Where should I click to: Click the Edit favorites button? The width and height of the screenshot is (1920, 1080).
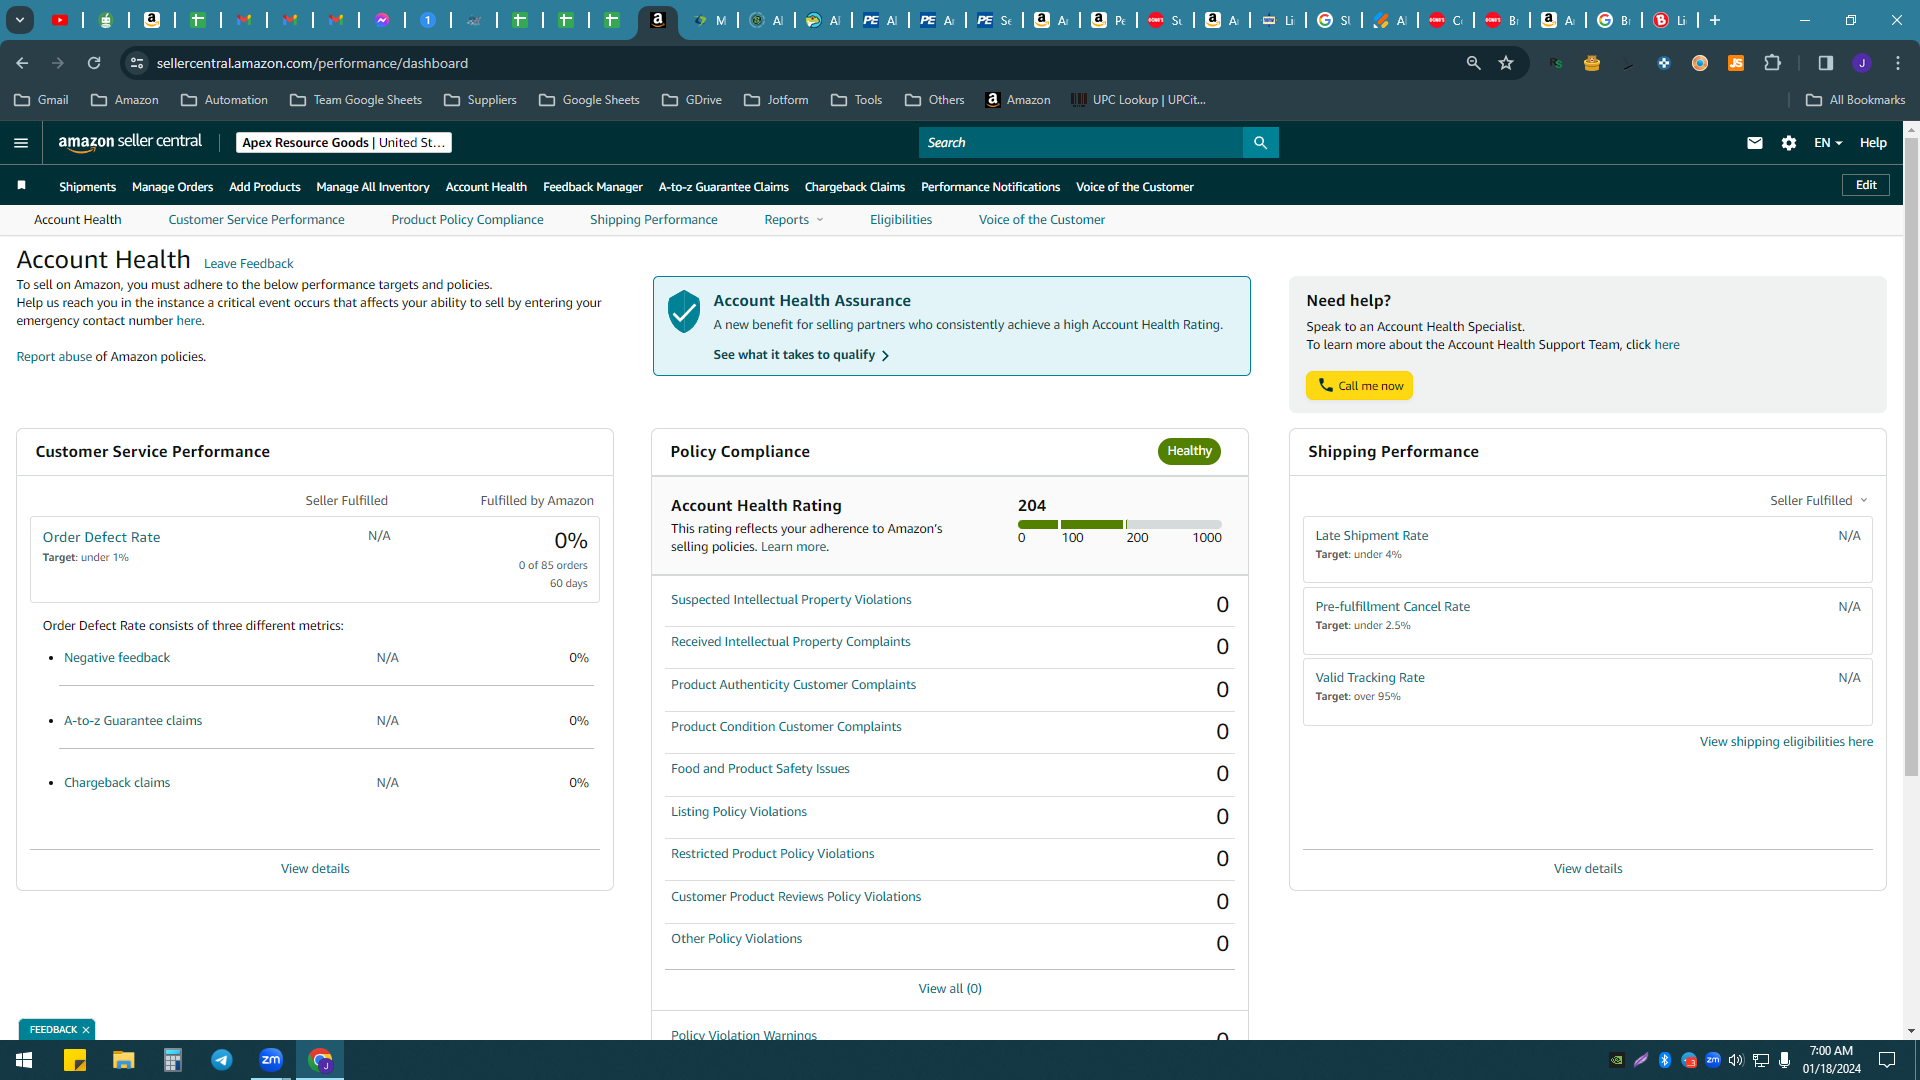coord(1866,185)
